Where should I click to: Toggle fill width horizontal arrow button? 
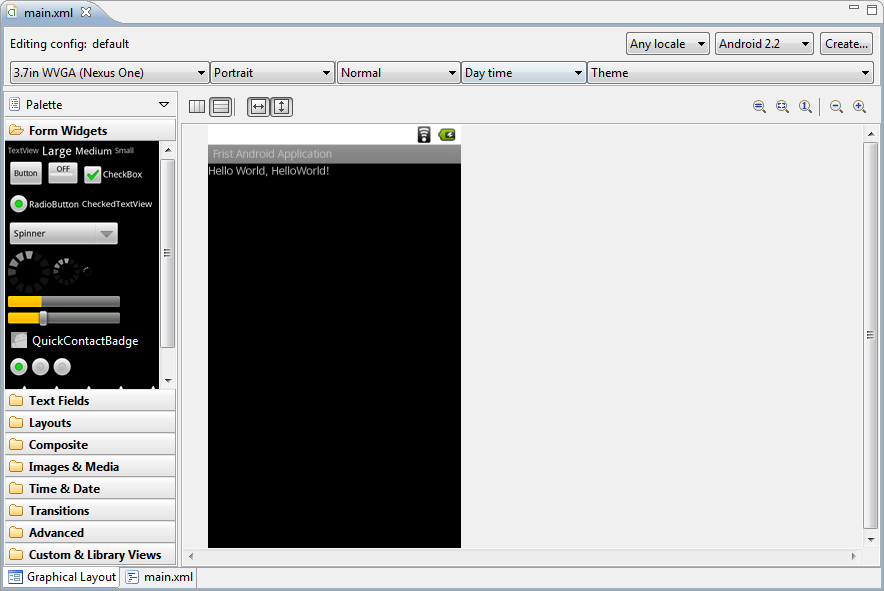tap(258, 107)
